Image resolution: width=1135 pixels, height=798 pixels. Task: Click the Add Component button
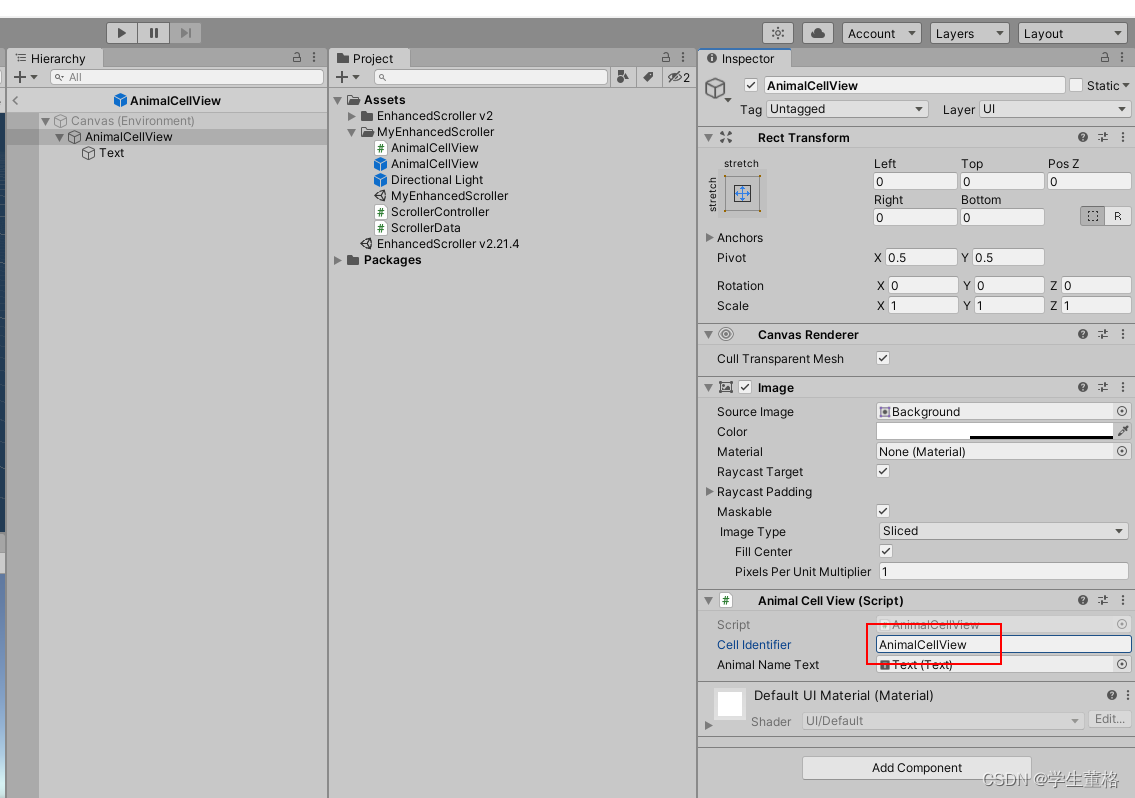click(x=915, y=767)
